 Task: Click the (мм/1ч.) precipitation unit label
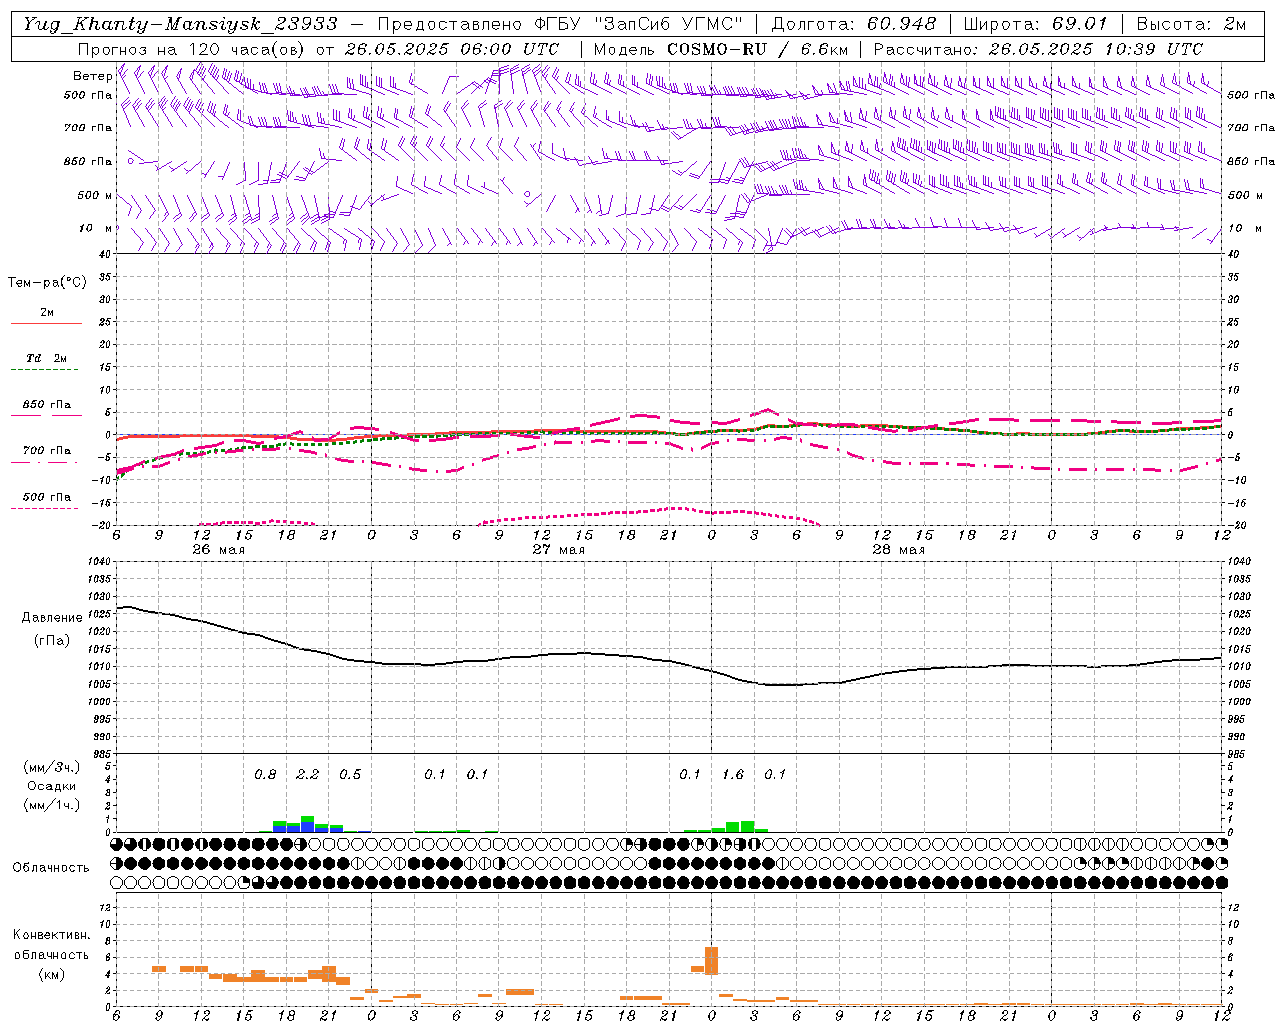click(51, 805)
